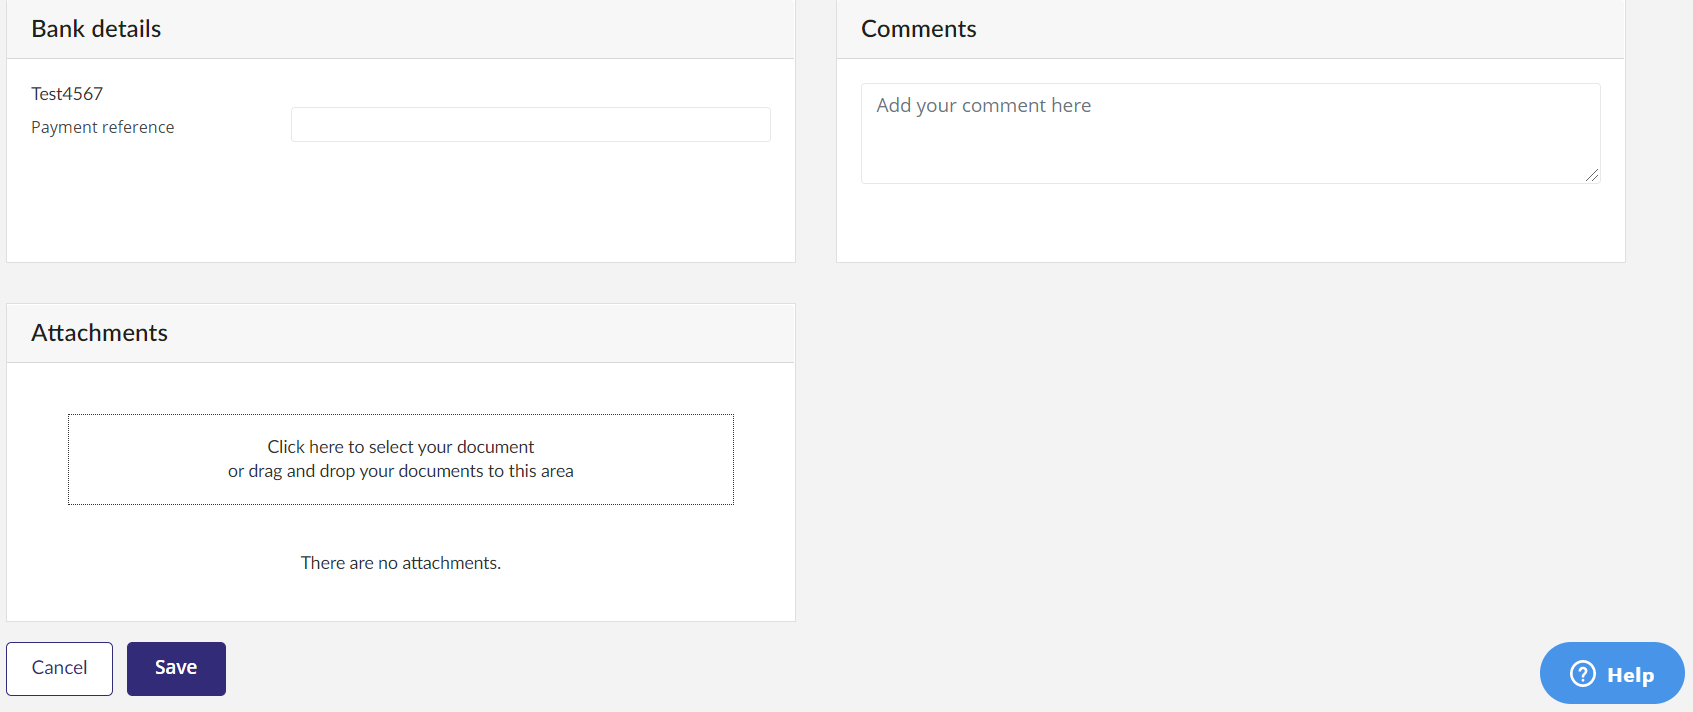1693x712 pixels.
Task: Click the Payment reference label
Action: click(x=103, y=127)
